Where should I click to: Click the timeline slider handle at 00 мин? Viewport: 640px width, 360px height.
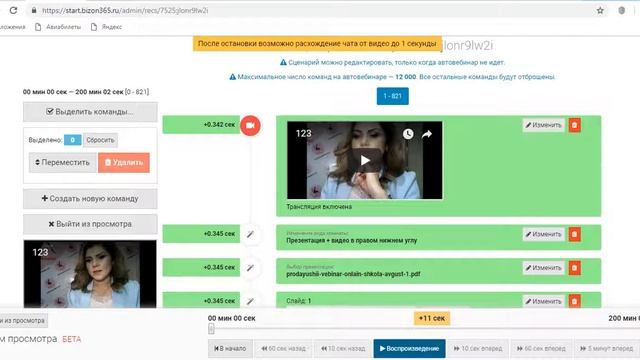coord(211,329)
